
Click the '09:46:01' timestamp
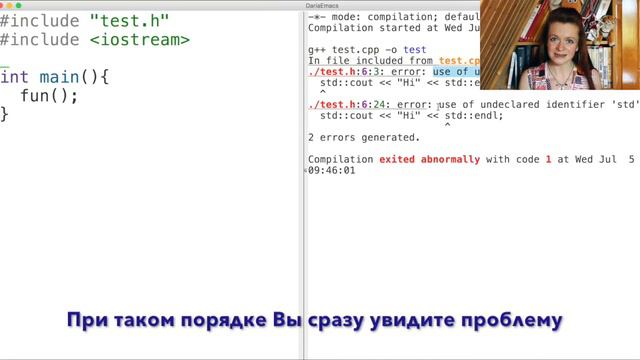pos(331,171)
